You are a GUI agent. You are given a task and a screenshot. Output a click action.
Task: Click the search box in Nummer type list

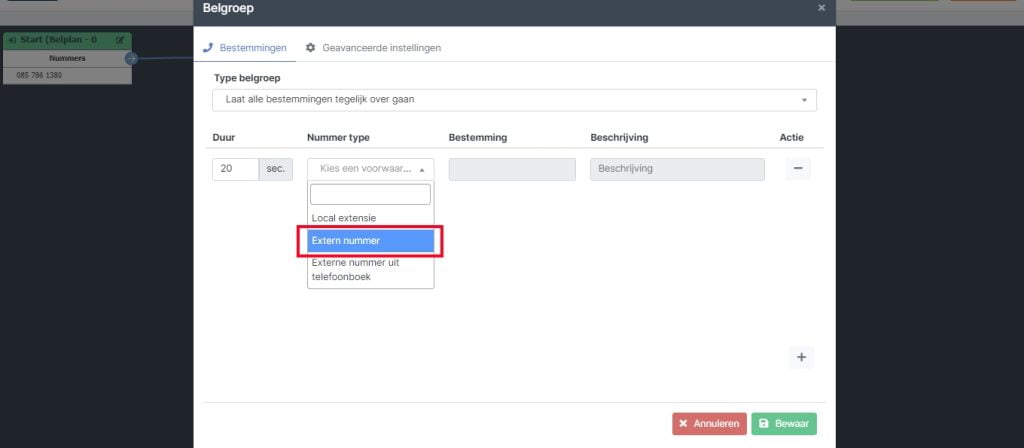tap(370, 194)
